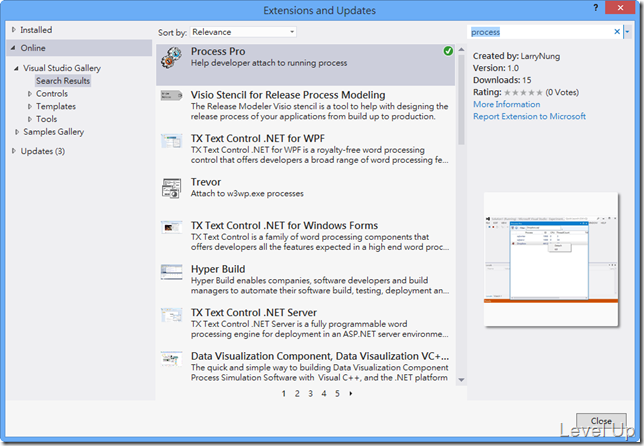Image resolution: width=644 pixels, height=446 pixels.
Task: Click the TX Text Control Windows Forms icon
Action: point(171,227)
